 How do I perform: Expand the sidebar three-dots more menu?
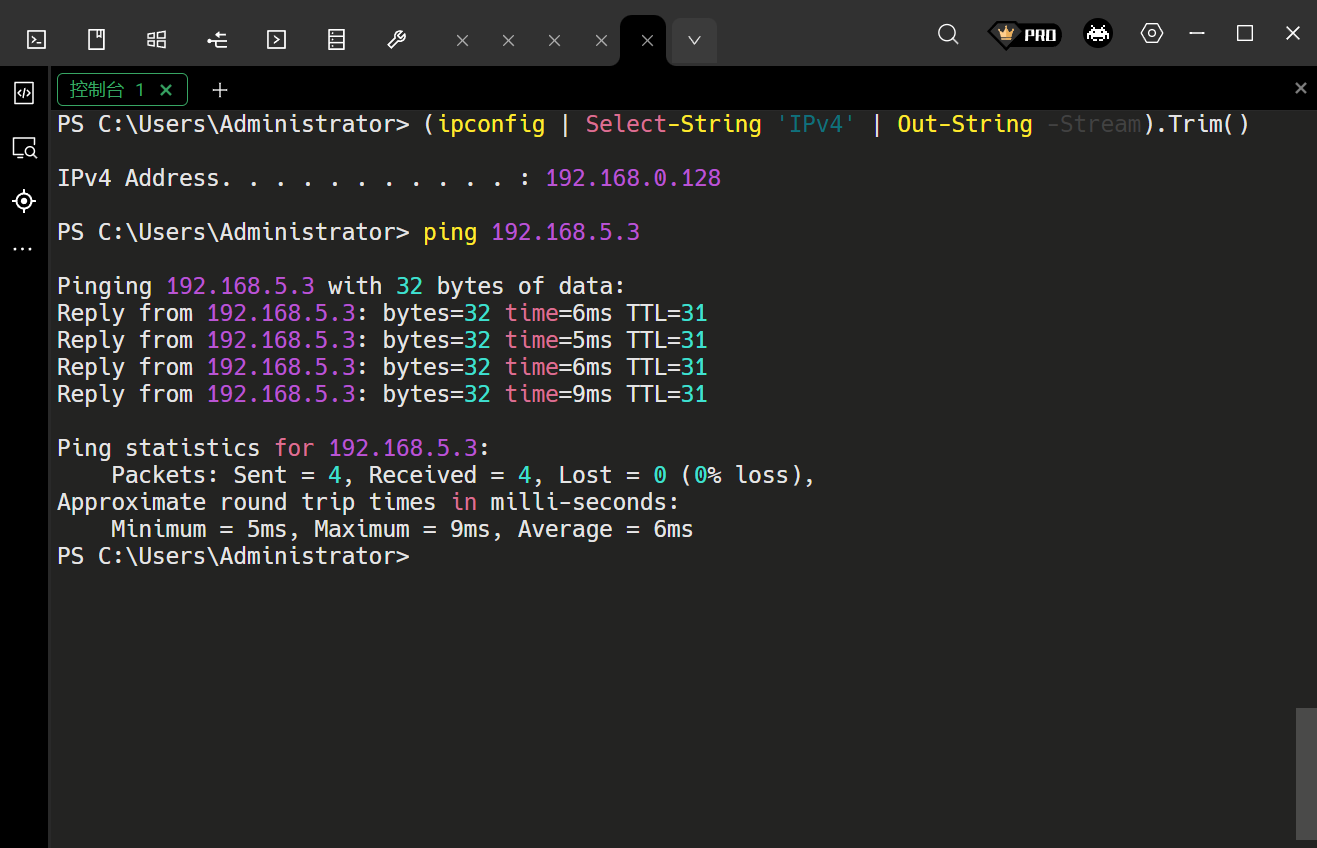tap(24, 249)
